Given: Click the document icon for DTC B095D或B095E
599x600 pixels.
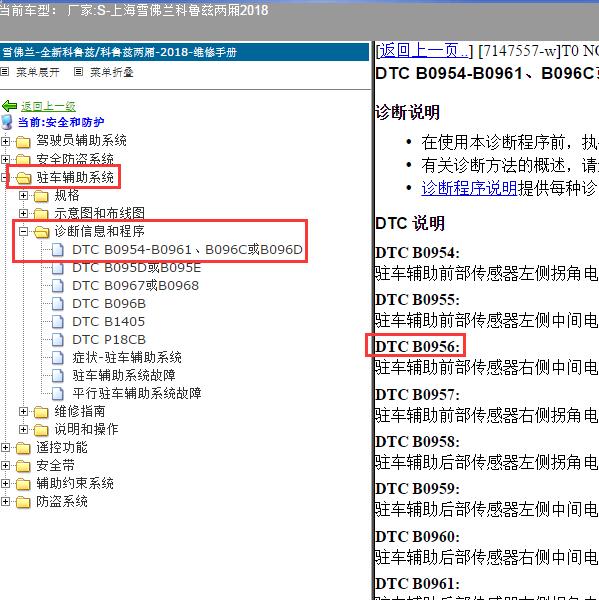Looking at the screenshot, I should (x=58, y=267).
